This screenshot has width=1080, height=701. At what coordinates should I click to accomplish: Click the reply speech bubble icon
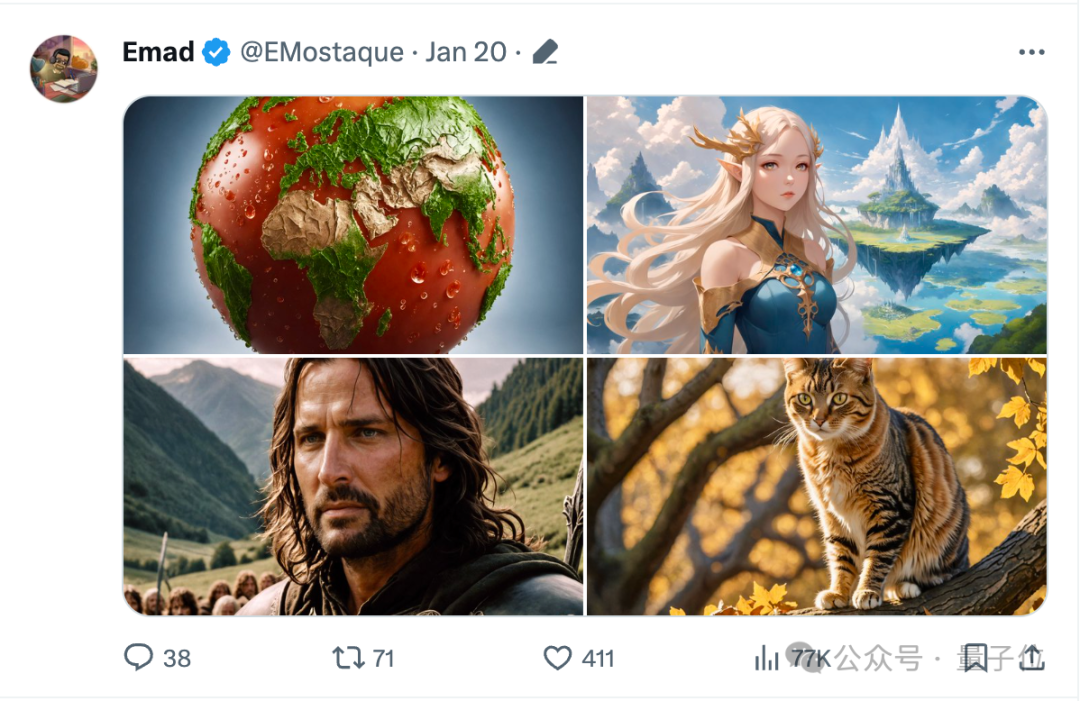pos(138,657)
